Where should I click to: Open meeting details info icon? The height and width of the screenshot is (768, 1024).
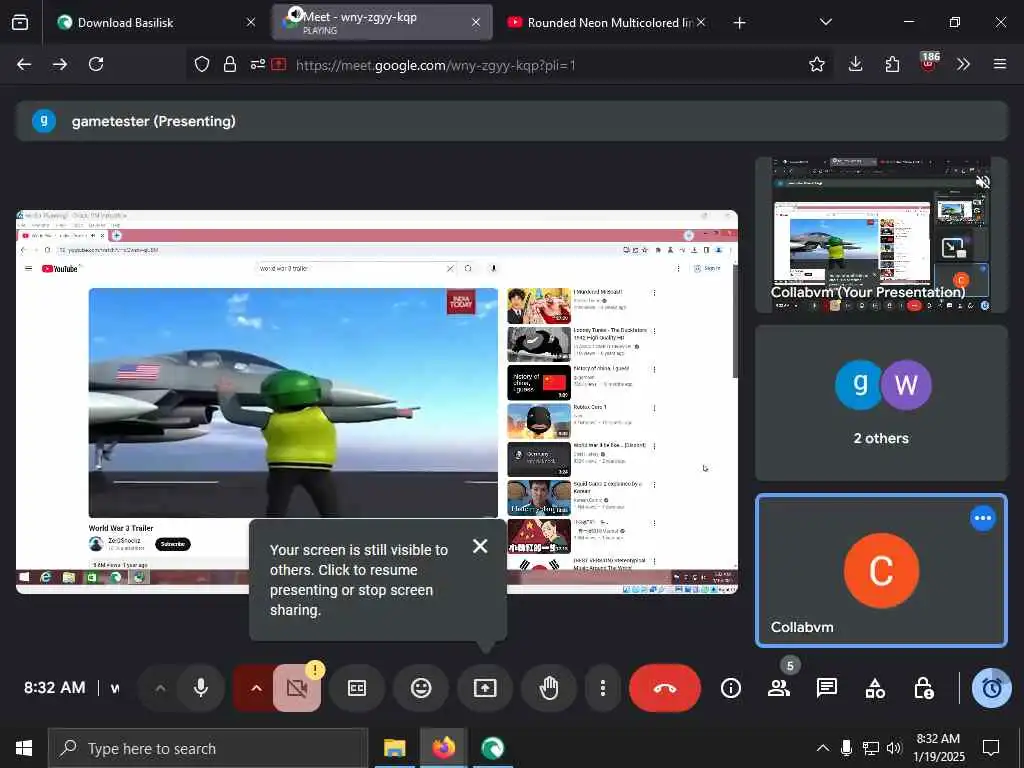(731, 688)
